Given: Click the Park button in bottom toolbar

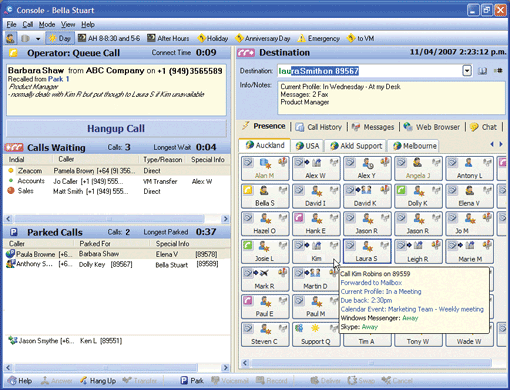Looking at the screenshot, I should point(192,380).
